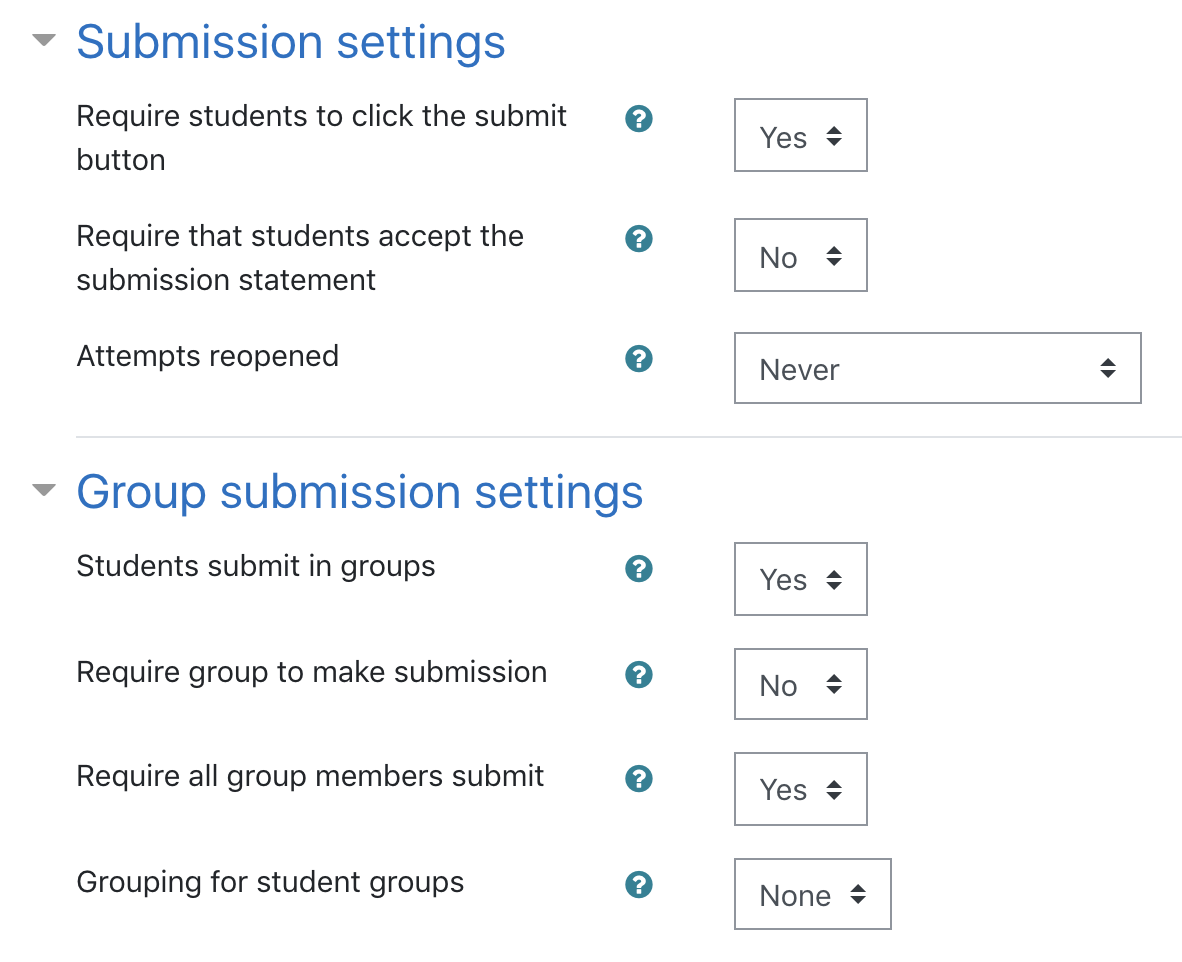
Task: Open the Require all group members submit dropdown
Action: click(801, 789)
